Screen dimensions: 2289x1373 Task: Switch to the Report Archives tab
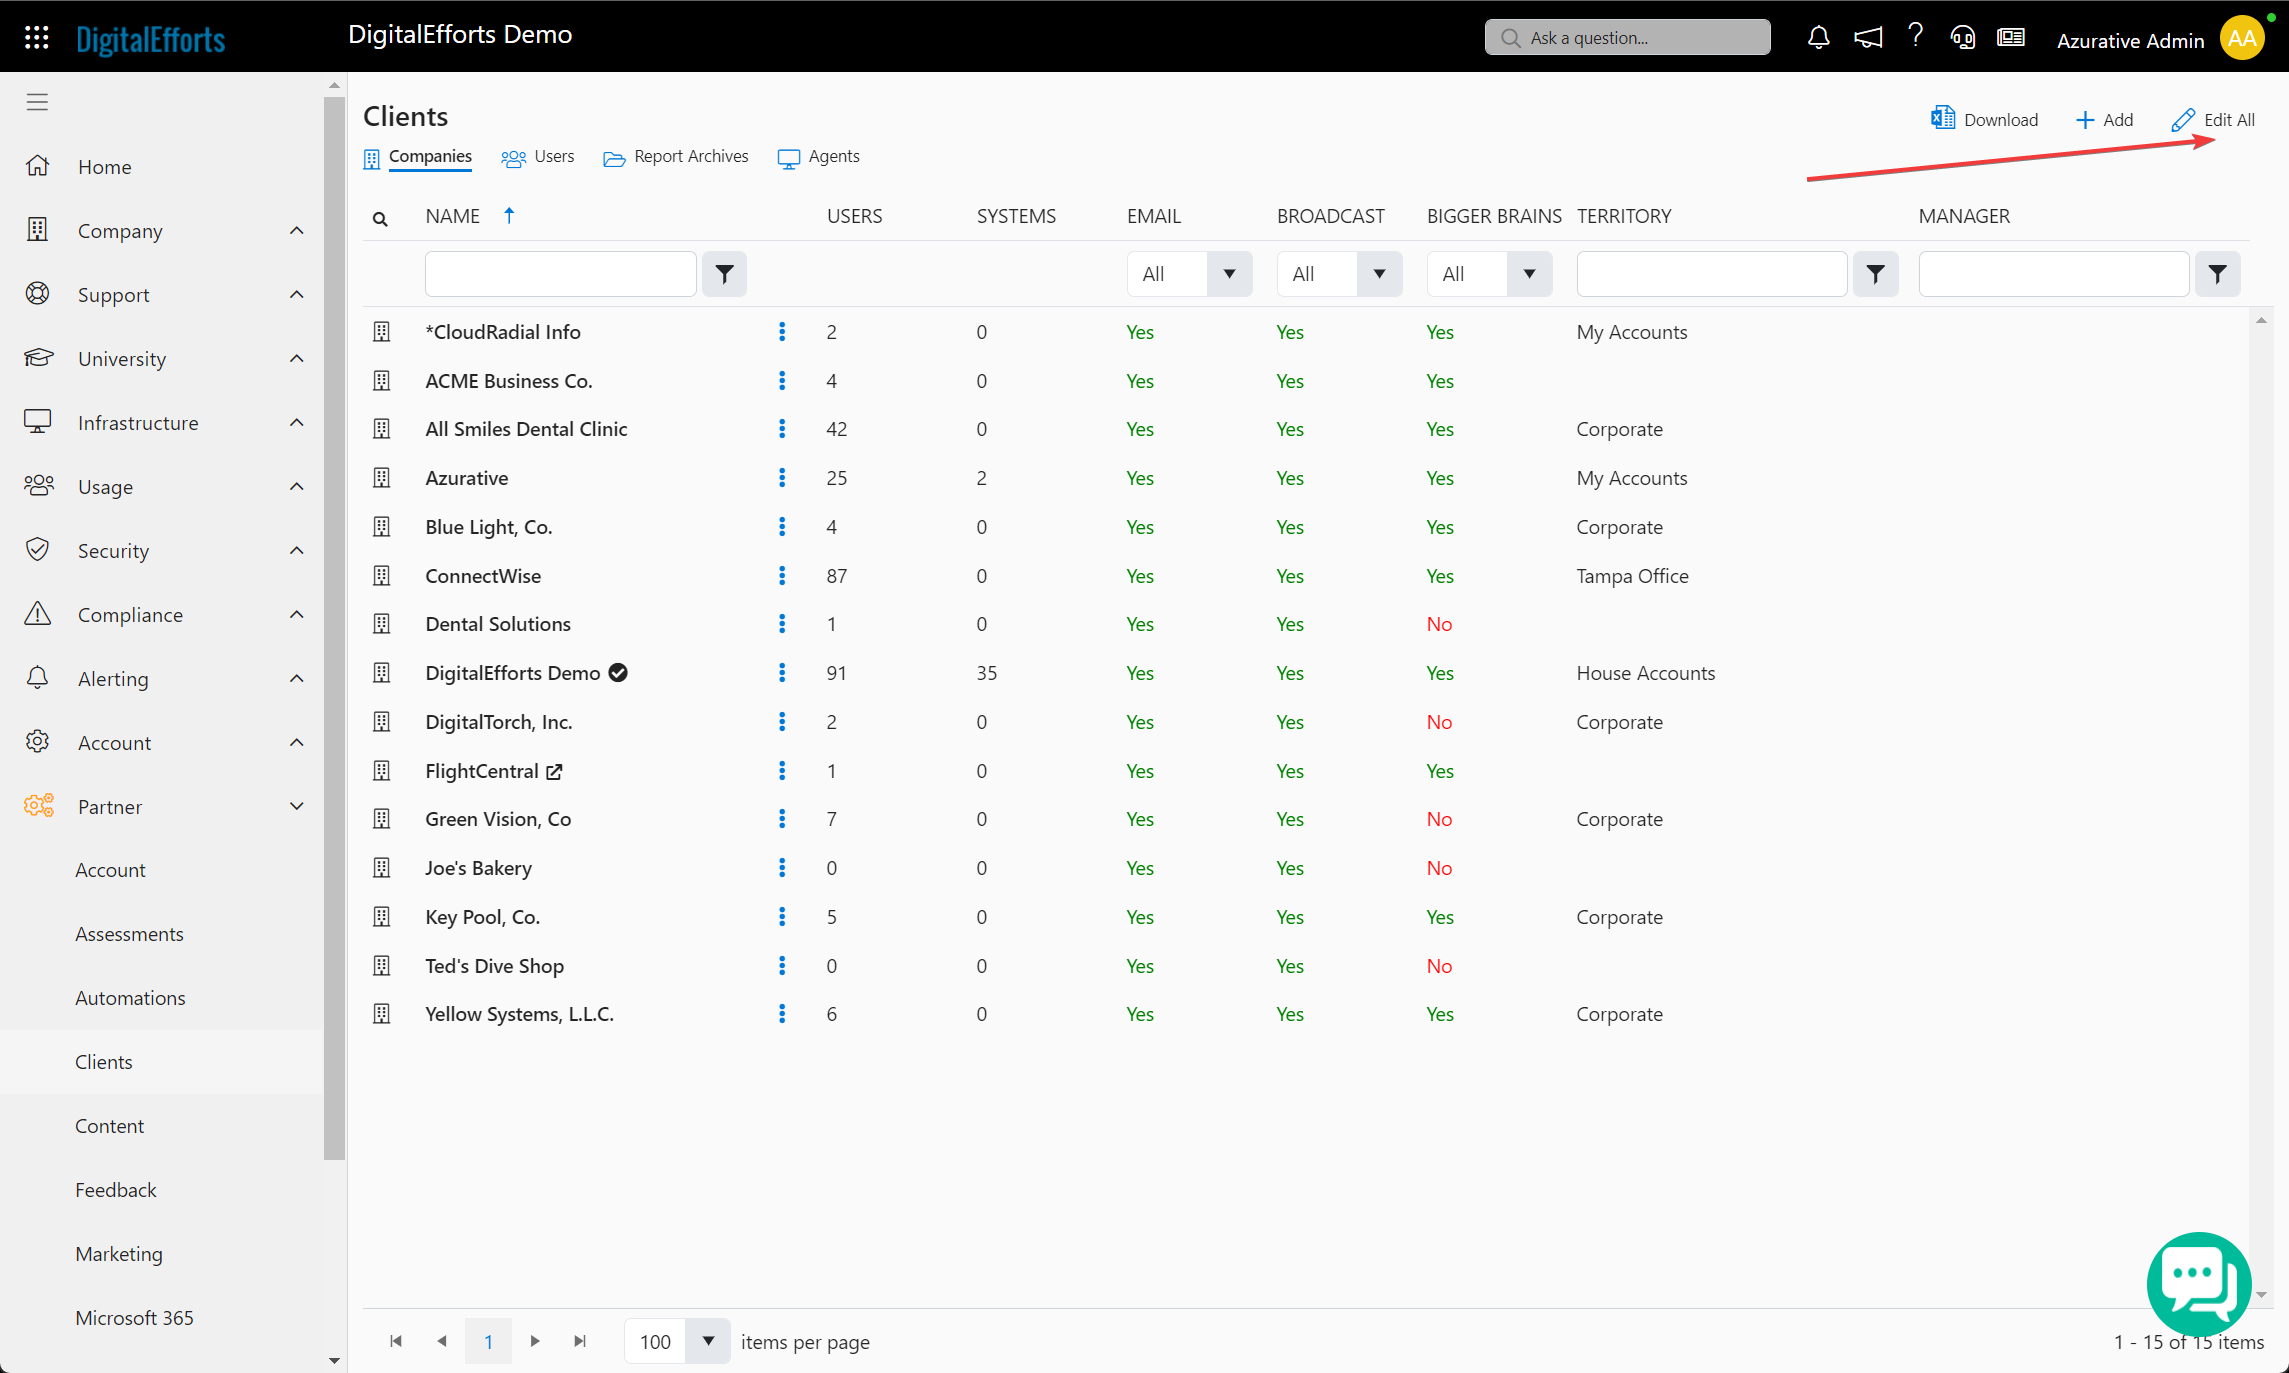coord(676,157)
